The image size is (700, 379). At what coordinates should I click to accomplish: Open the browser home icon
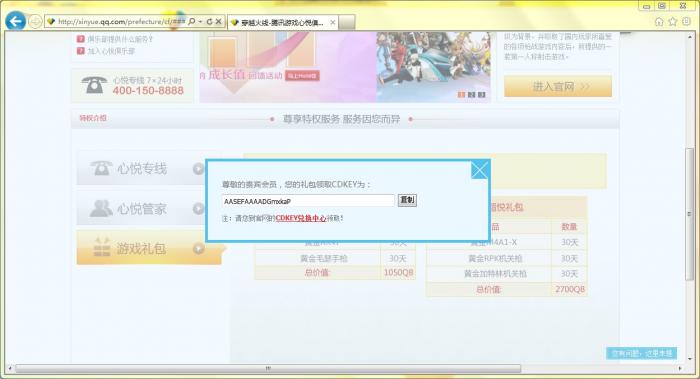coord(659,21)
